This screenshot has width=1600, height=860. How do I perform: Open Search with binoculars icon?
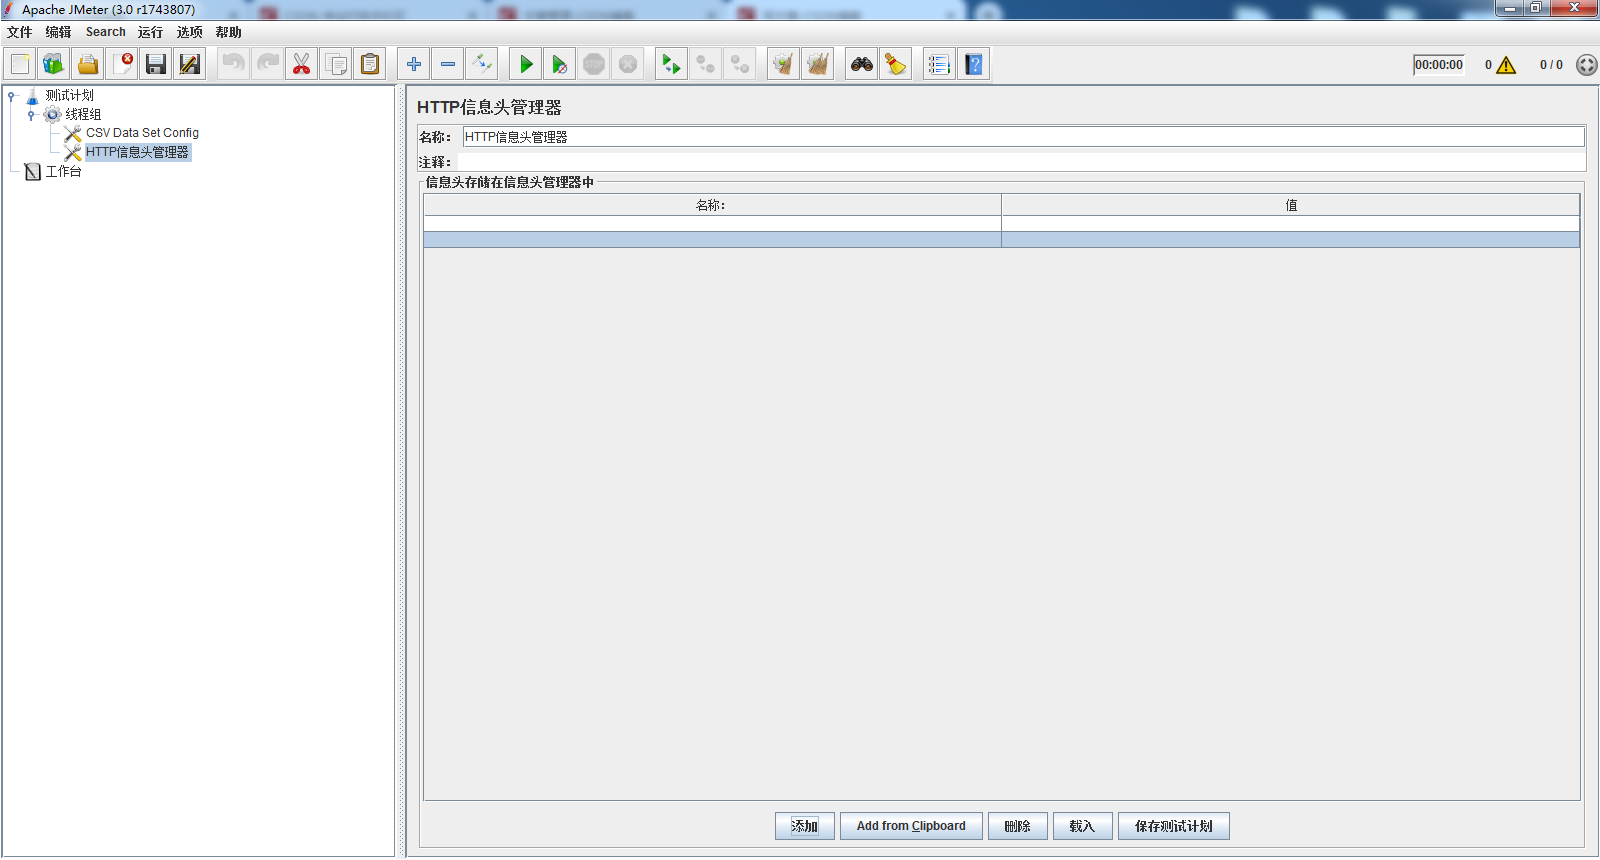pos(862,64)
